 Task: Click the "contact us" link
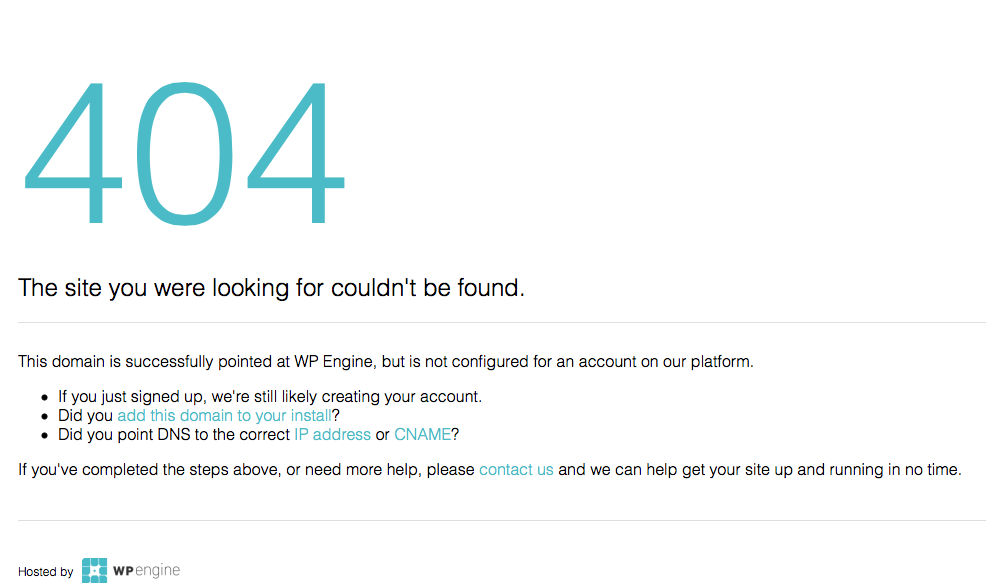(x=516, y=469)
